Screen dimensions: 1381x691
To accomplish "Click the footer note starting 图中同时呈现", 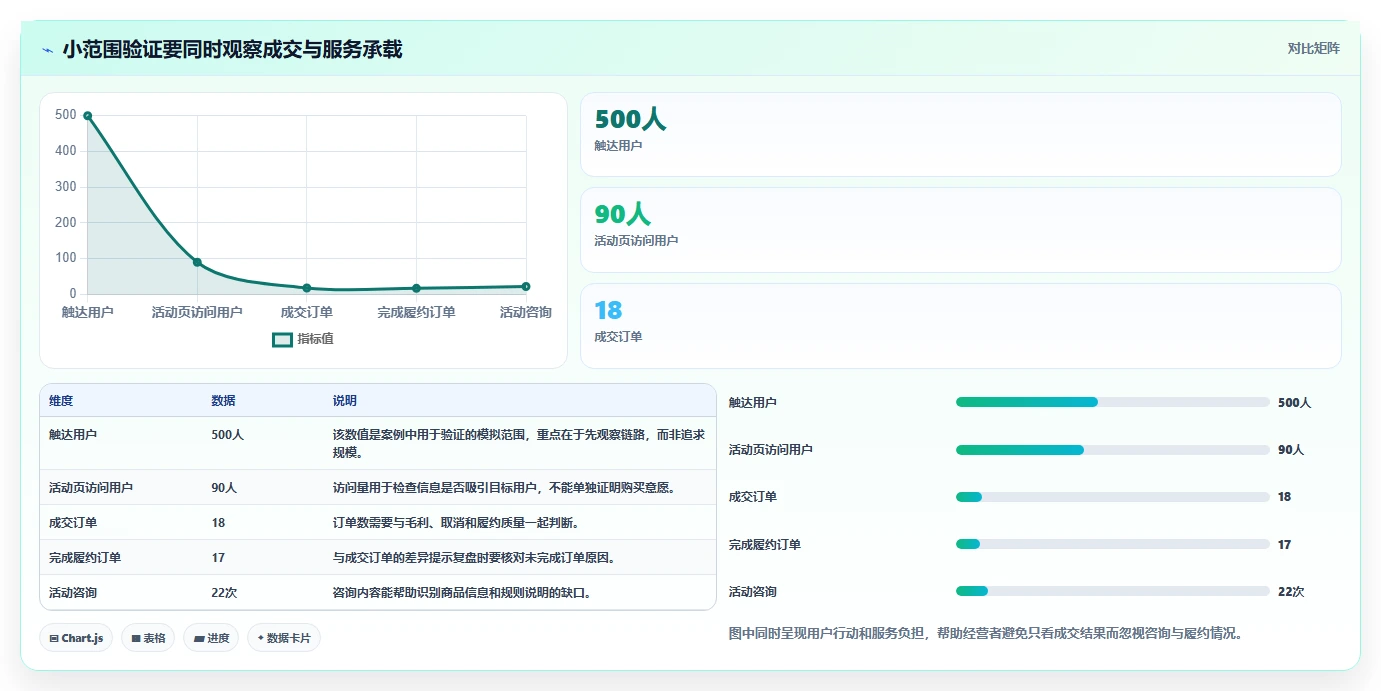I will coord(986,633).
